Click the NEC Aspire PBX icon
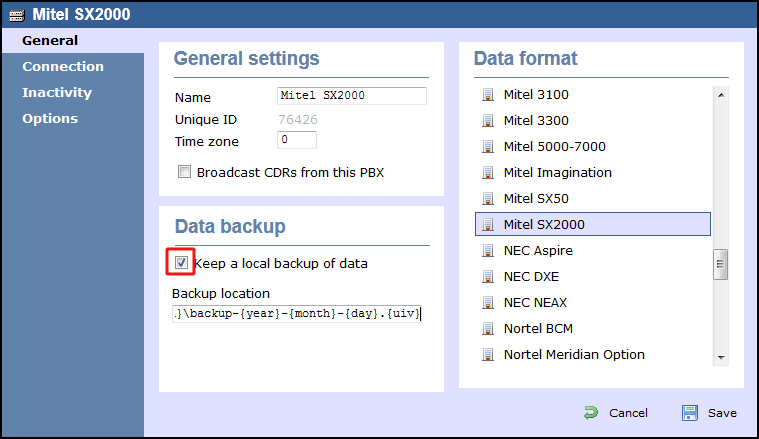Image resolution: width=759 pixels, height=439 pixels. pyautogui.click(x=488, y=251)
